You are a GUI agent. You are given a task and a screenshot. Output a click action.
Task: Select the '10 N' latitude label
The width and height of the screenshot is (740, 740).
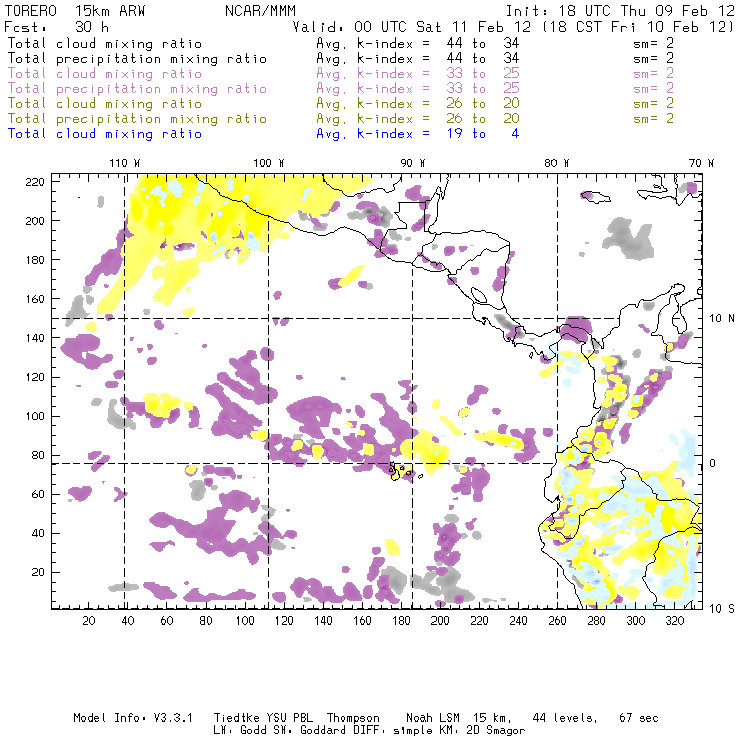point(722,319)
